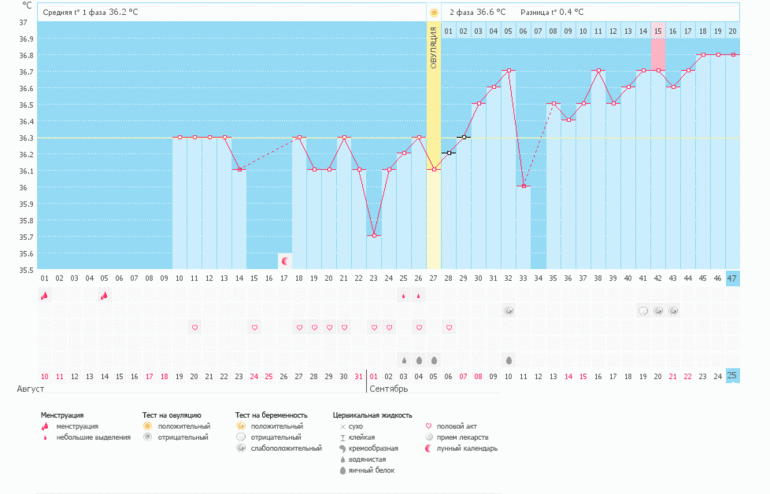The image size is (770, 494).
Task: Click the sun ovulation icon in header
Action: 434,12
